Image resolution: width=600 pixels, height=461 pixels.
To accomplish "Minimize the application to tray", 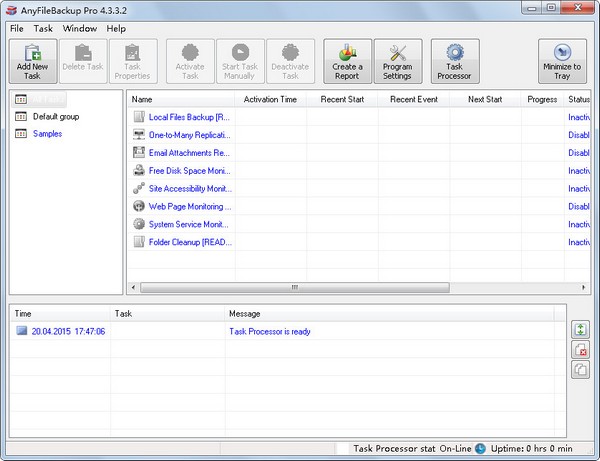I will click(x=562, y=62).
